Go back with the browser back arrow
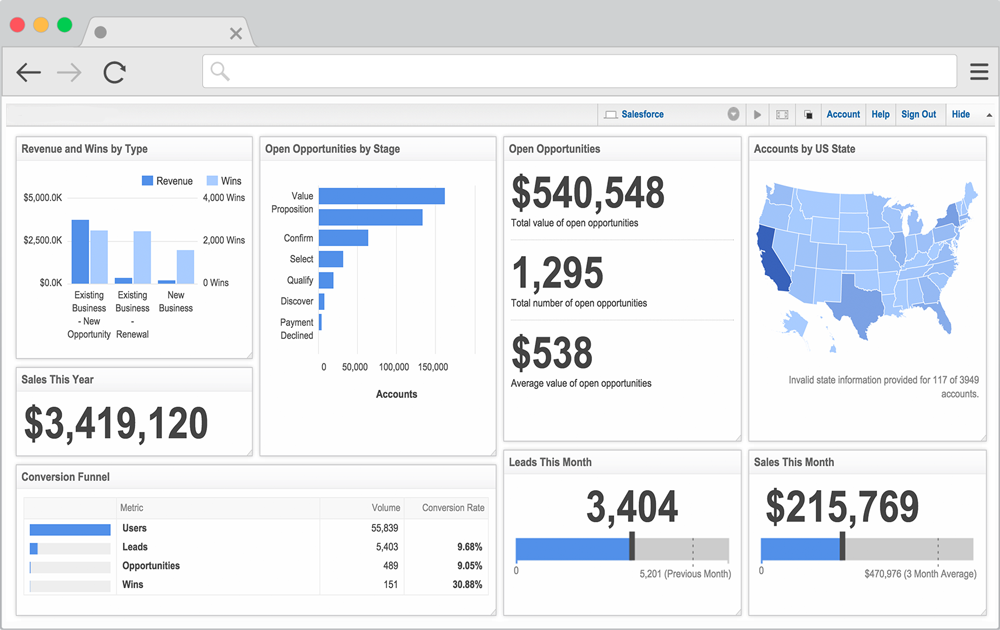 [x=29, y=72]
